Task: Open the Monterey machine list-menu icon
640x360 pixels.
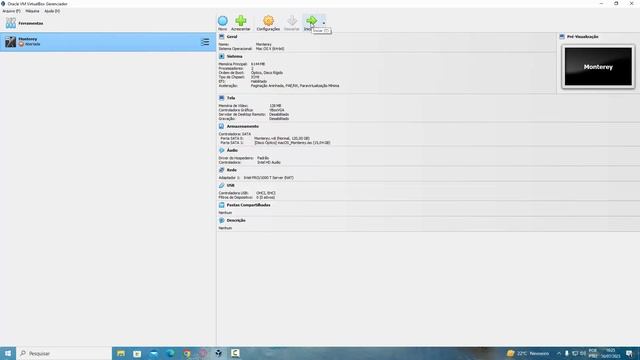Action: (205, 42)
